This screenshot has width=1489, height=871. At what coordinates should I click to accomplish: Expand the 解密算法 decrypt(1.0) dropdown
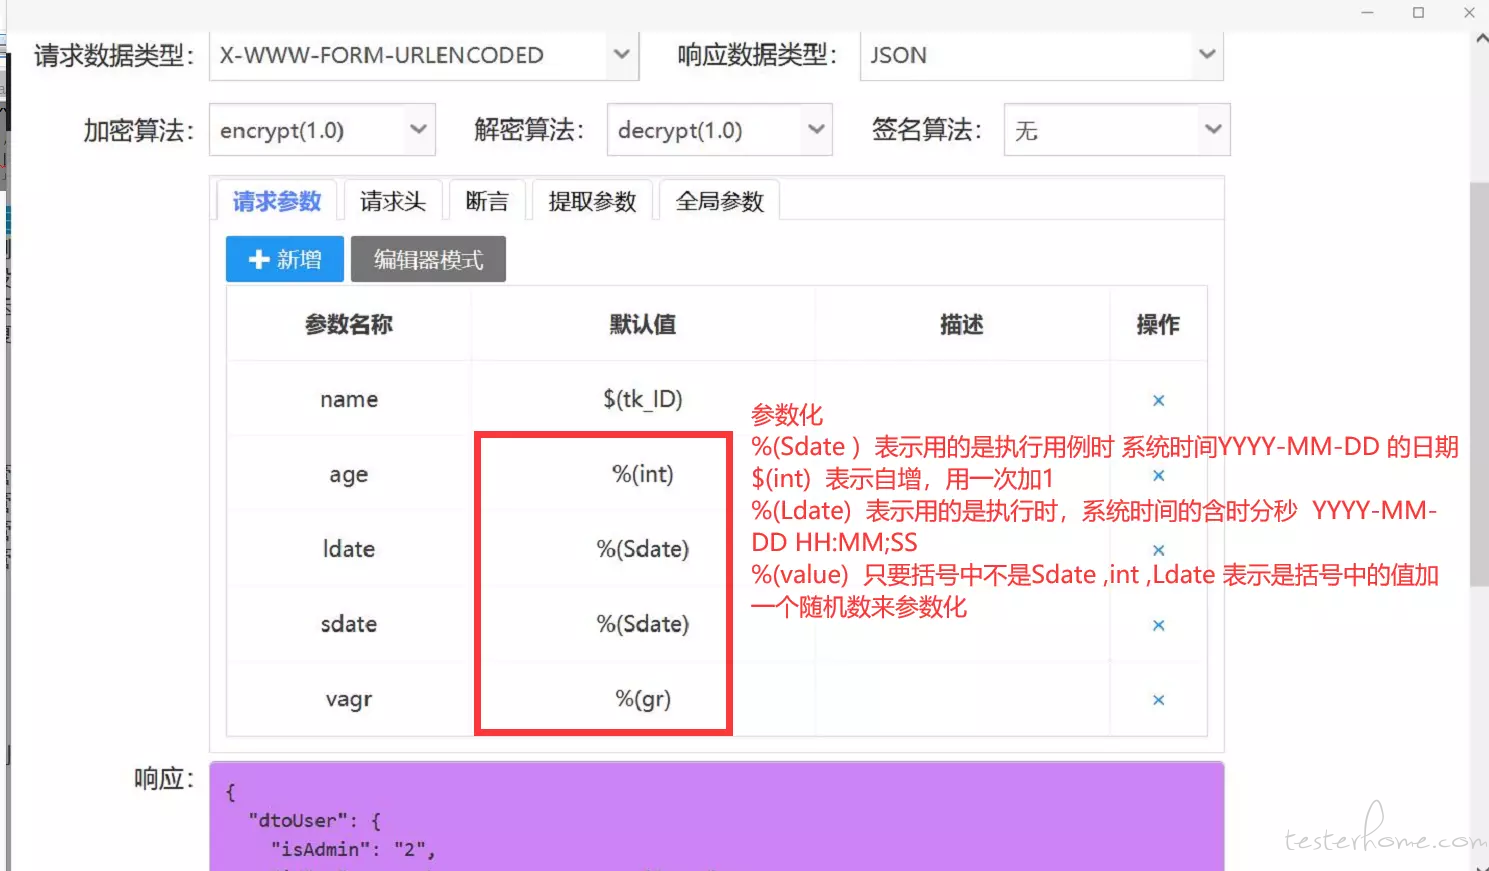point(720,130)
